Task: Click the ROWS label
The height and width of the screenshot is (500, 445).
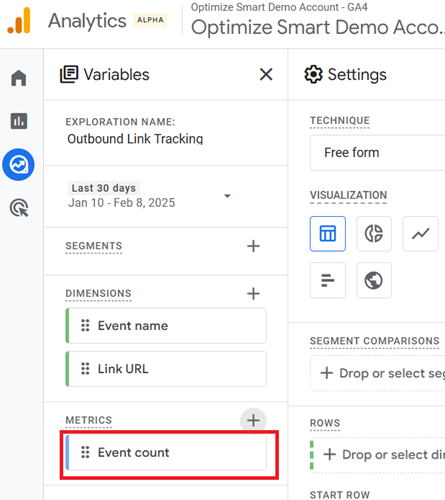Action: (325, 423)
